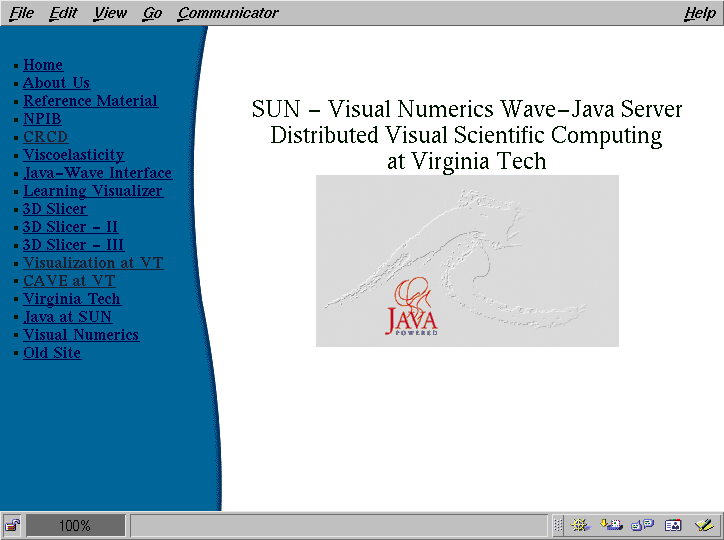Open the 3D Slicer - III link
724x540 pixels.
point(73,245)
